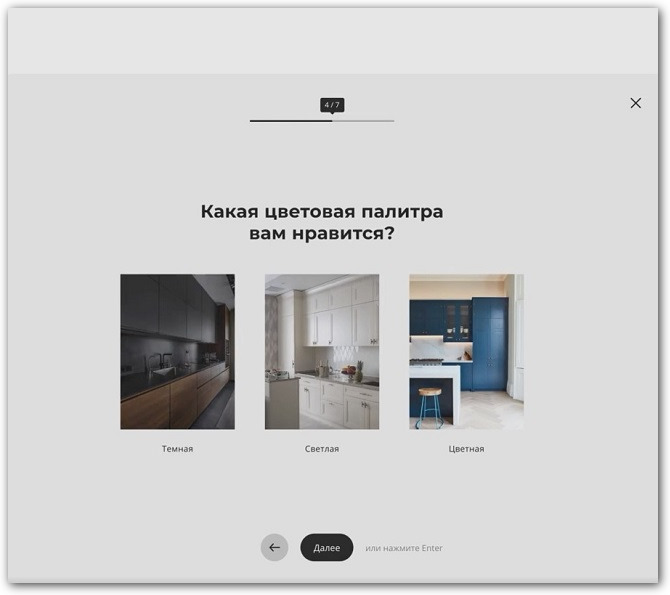Click the 4 / 7 step indicator badge

[332, 104]
